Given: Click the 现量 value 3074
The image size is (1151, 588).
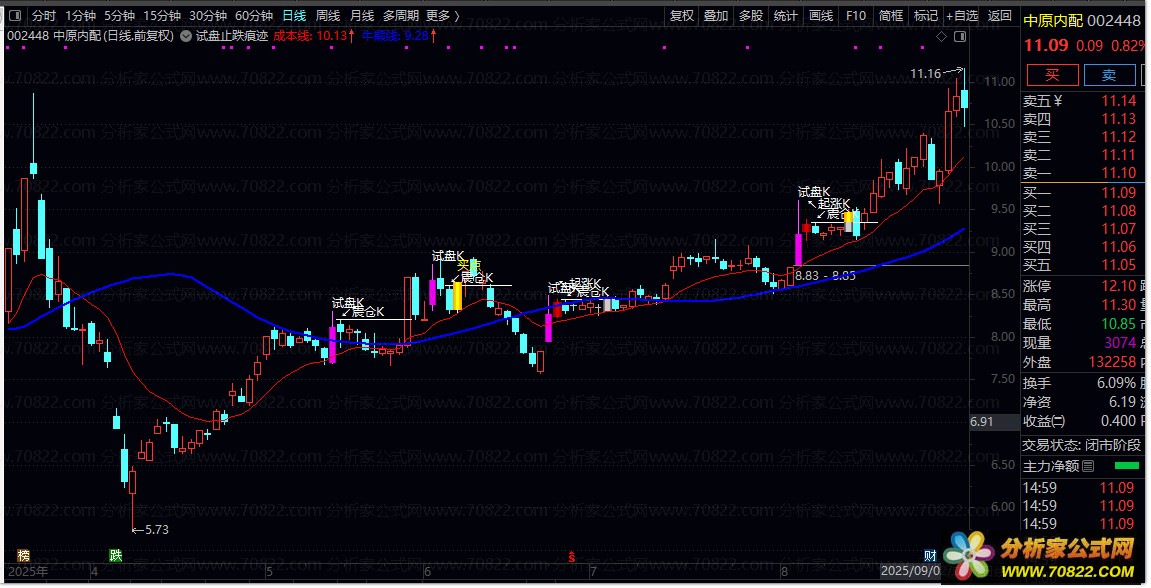Looking at the screenshot, I should pos(1120,343).
